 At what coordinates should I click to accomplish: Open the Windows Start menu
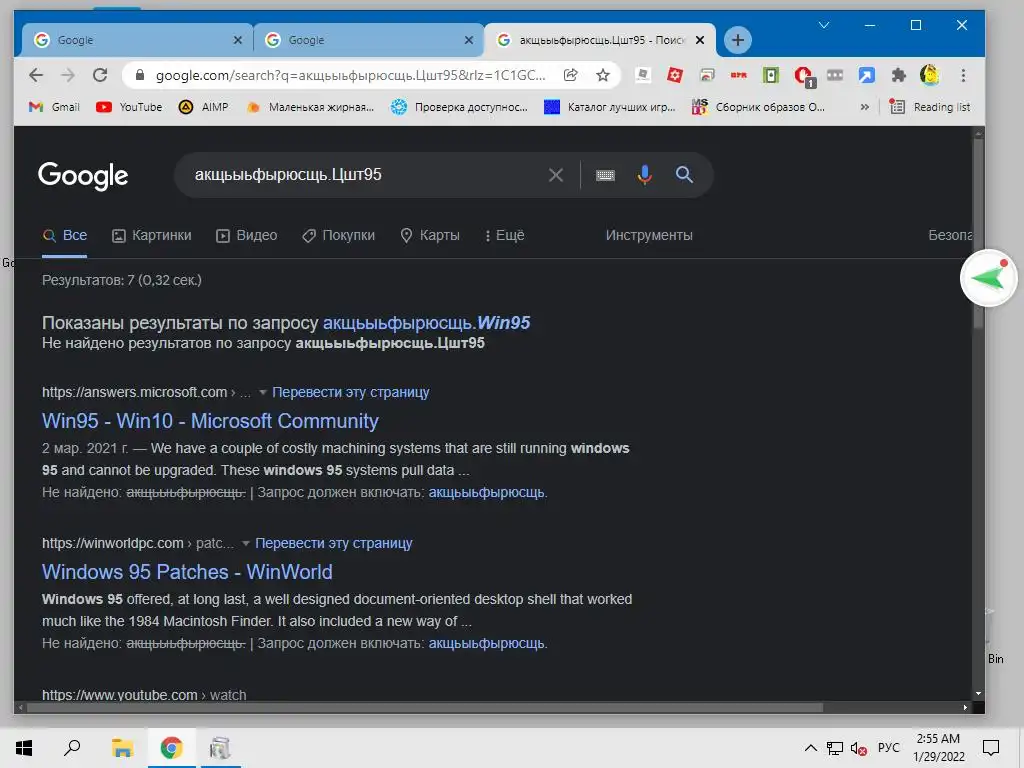[x=24, y=748]
